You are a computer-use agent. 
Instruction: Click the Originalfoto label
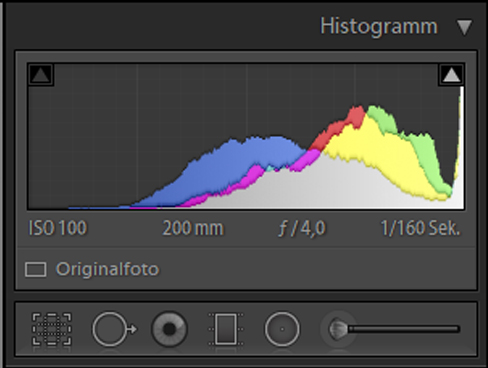click(x=107, y=269)
